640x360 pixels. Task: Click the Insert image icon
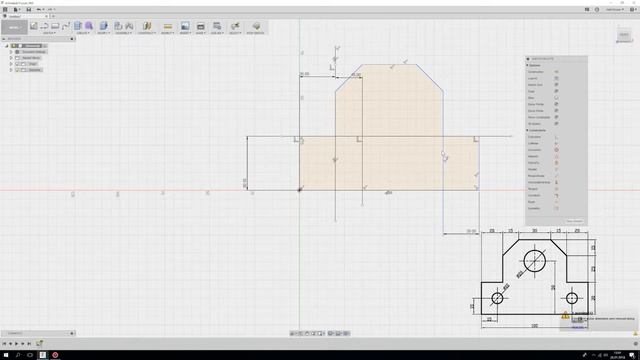pyautogui.click(x=185, y=26)
